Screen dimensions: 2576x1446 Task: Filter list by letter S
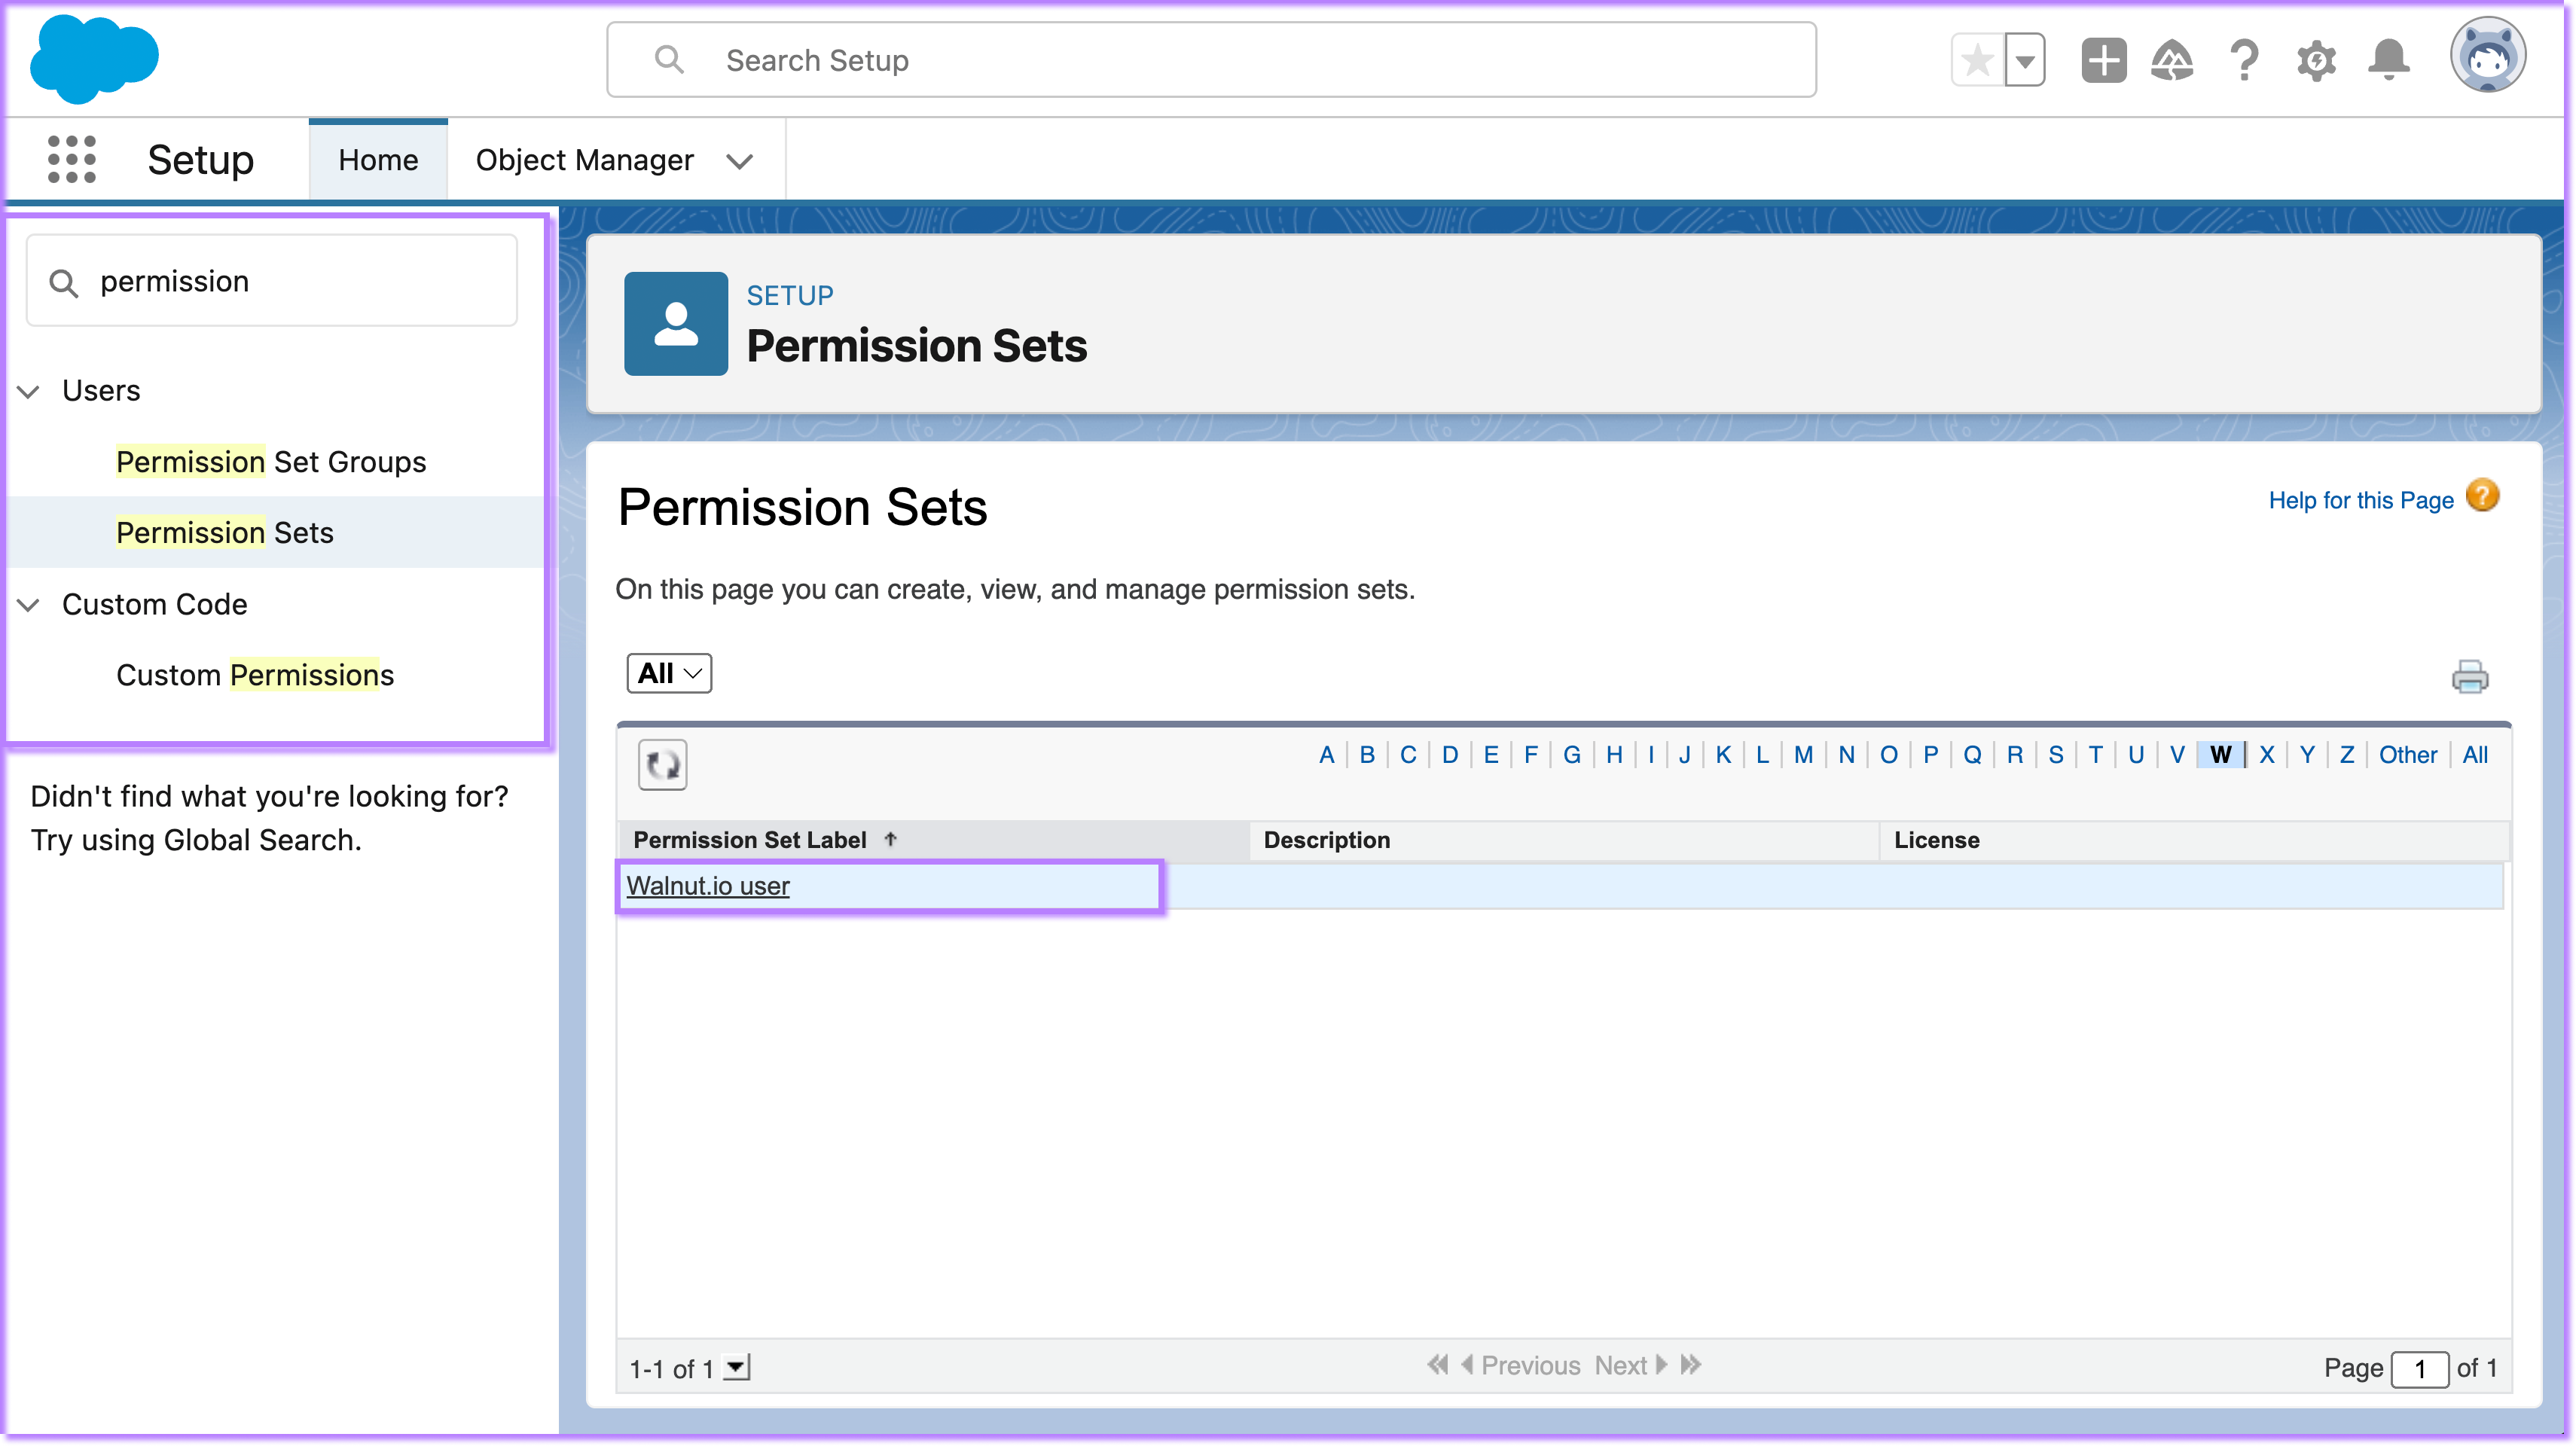2056,755
